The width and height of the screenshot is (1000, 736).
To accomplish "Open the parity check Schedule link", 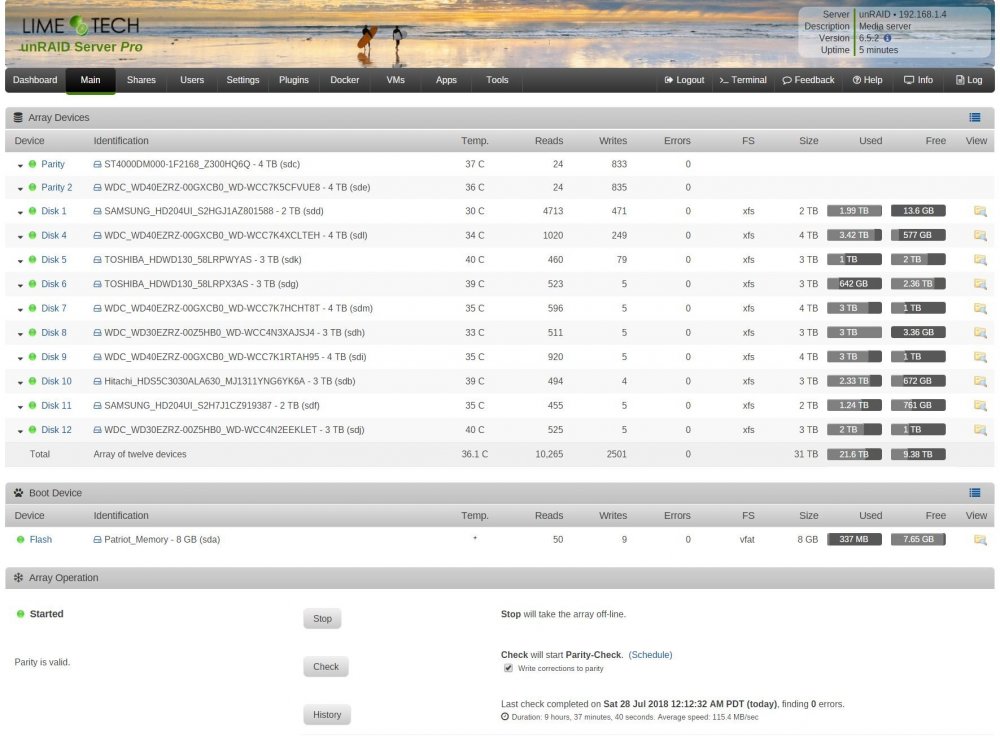I will [650, 655].
